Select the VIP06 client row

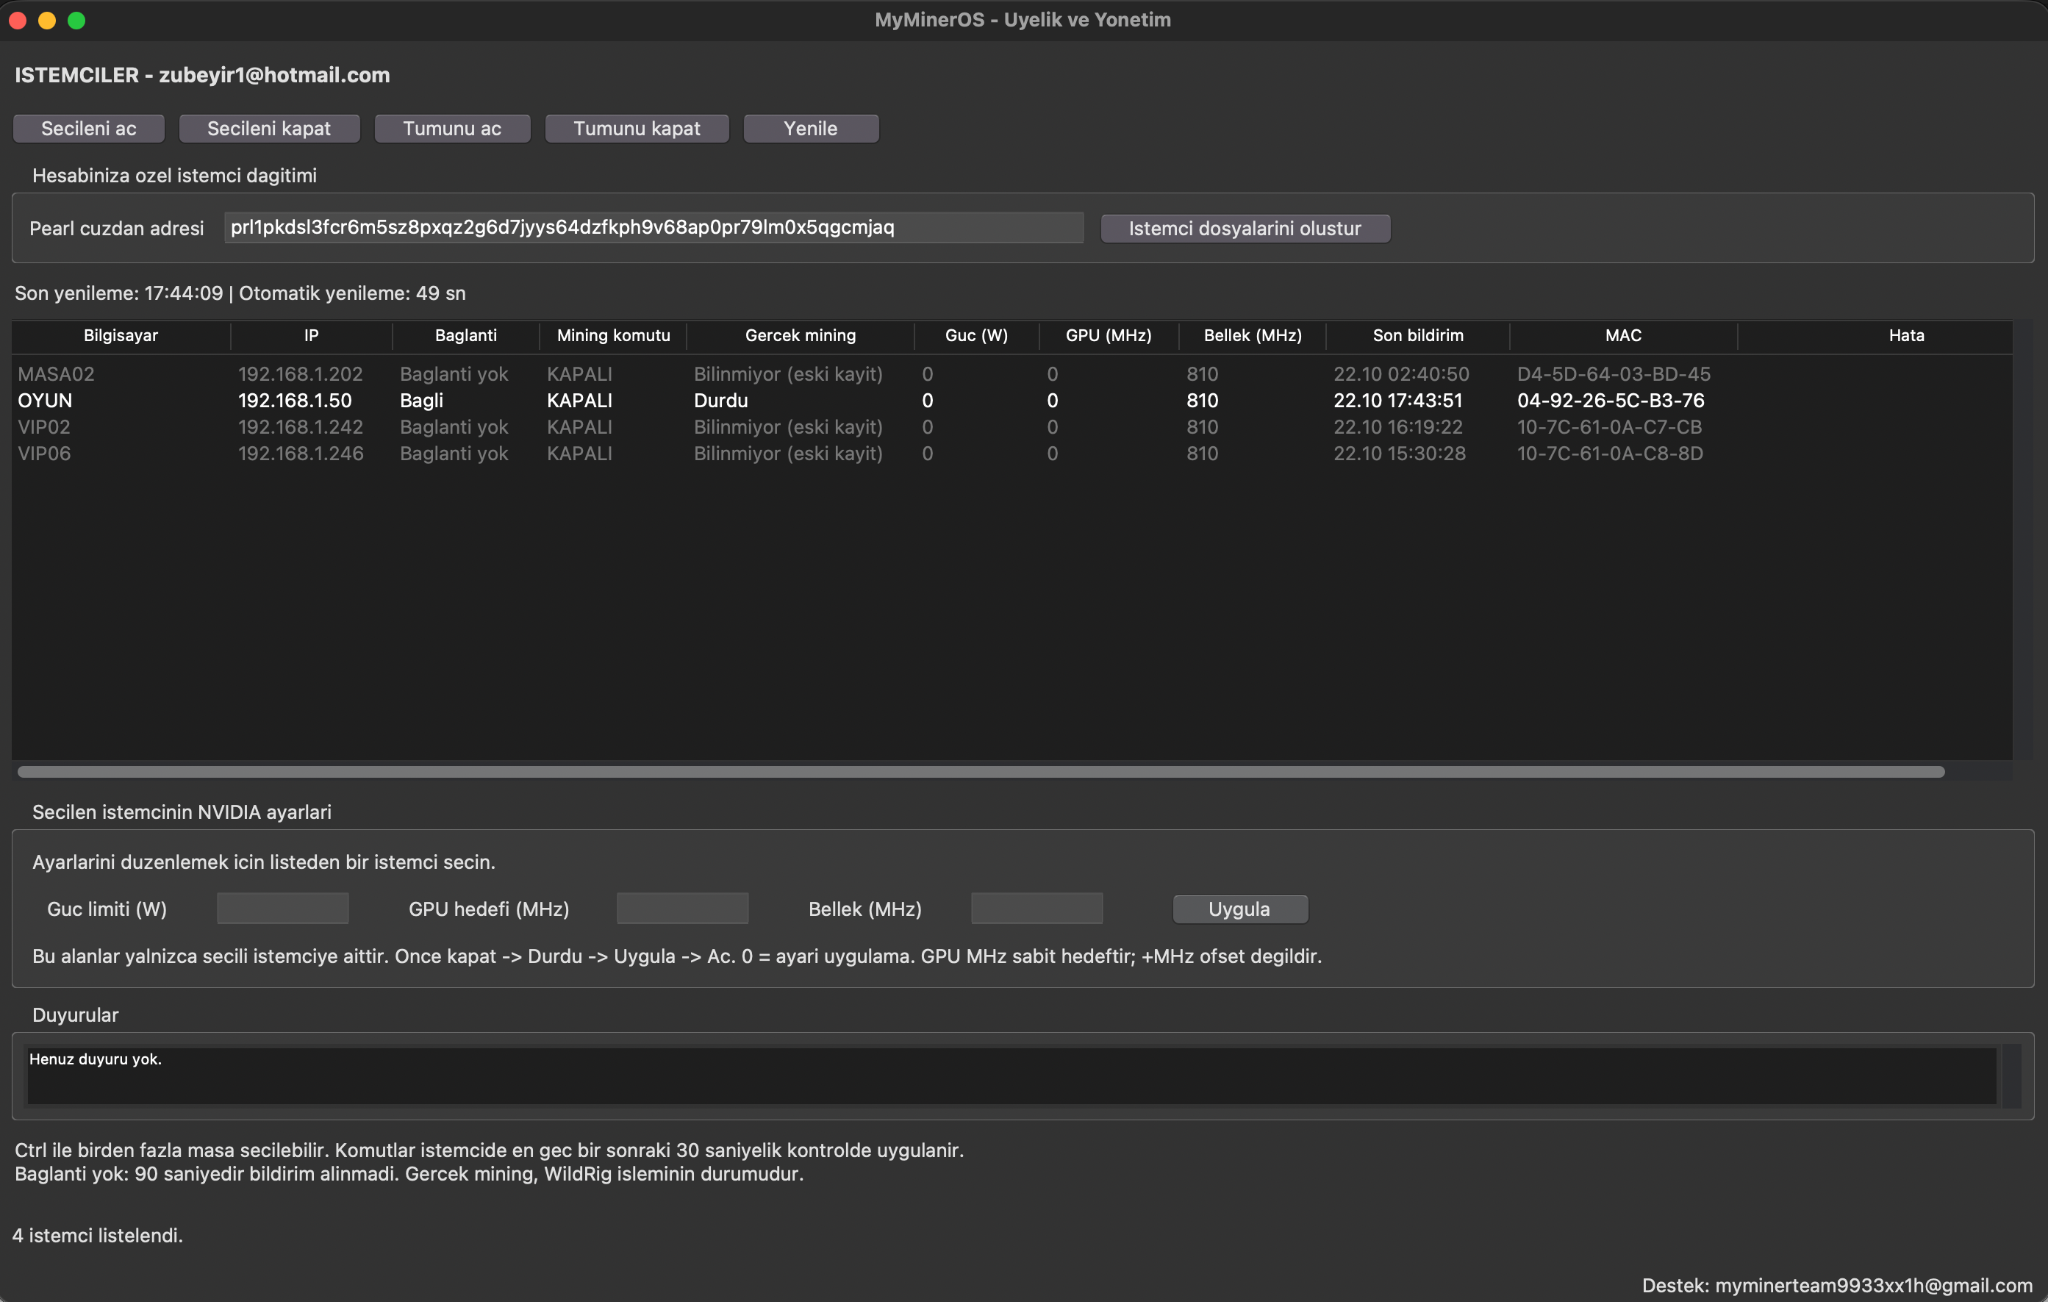click(x=1012, y=453)
